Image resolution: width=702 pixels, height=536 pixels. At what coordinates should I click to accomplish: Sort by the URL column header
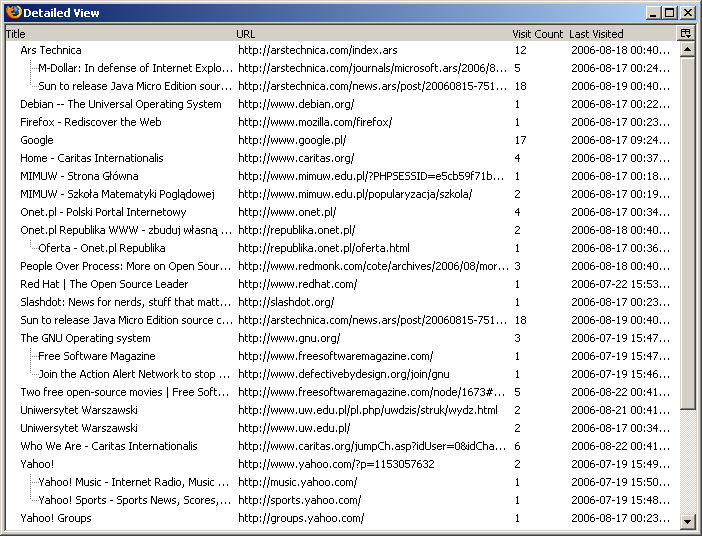(x=373, y=34)
